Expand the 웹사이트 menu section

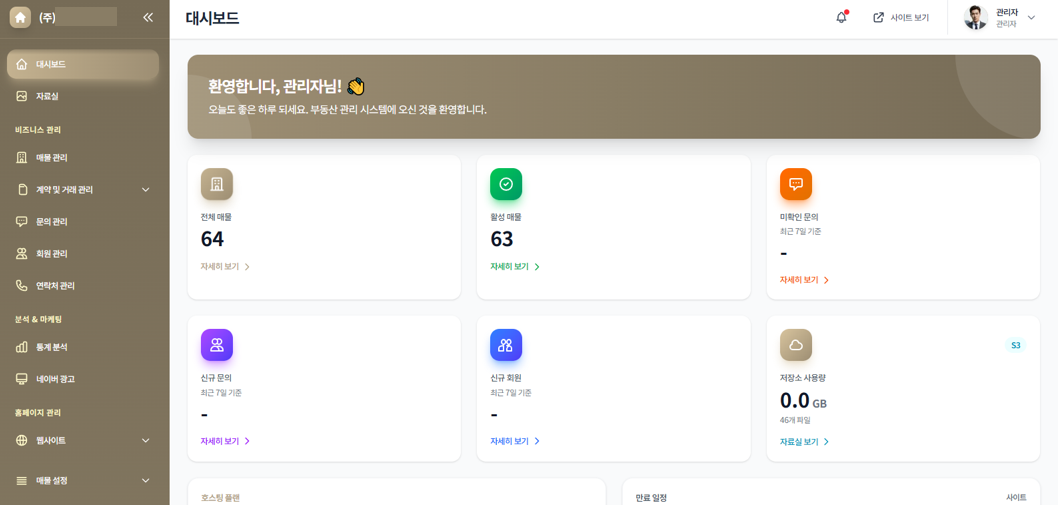click(146, 441)
